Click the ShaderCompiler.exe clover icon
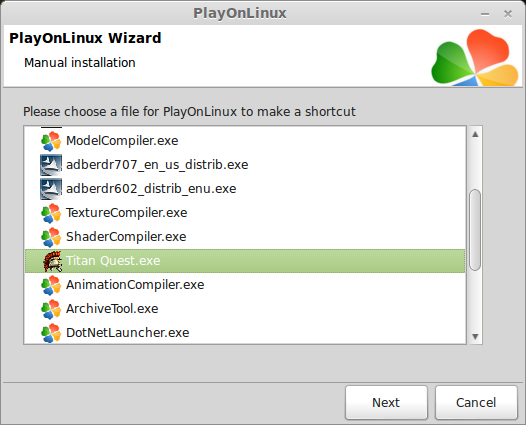Viewport: 526px width, 425px height. pos(51,237)
